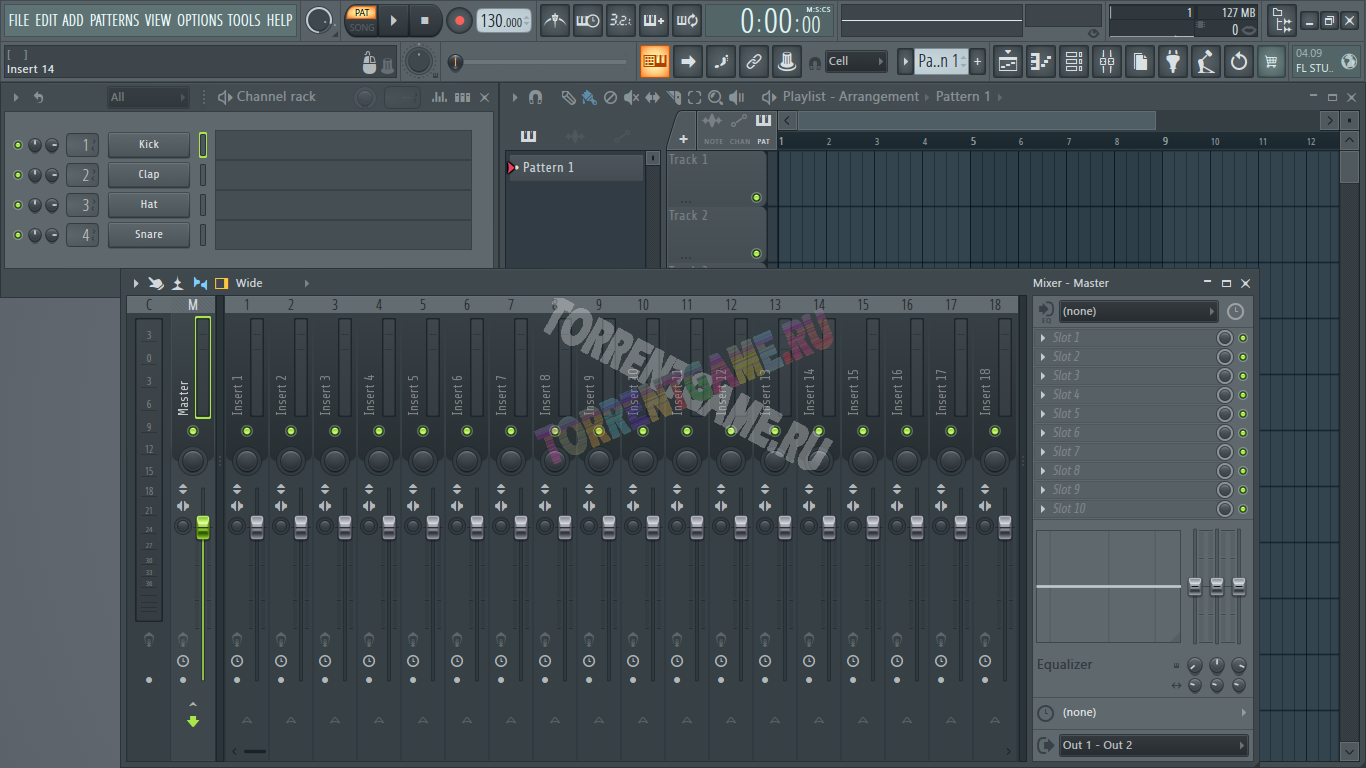The height and width of the screenshot is (768, 1366).
Task: Select the Zoom tool in playlist toolbar
Action: 715,97
